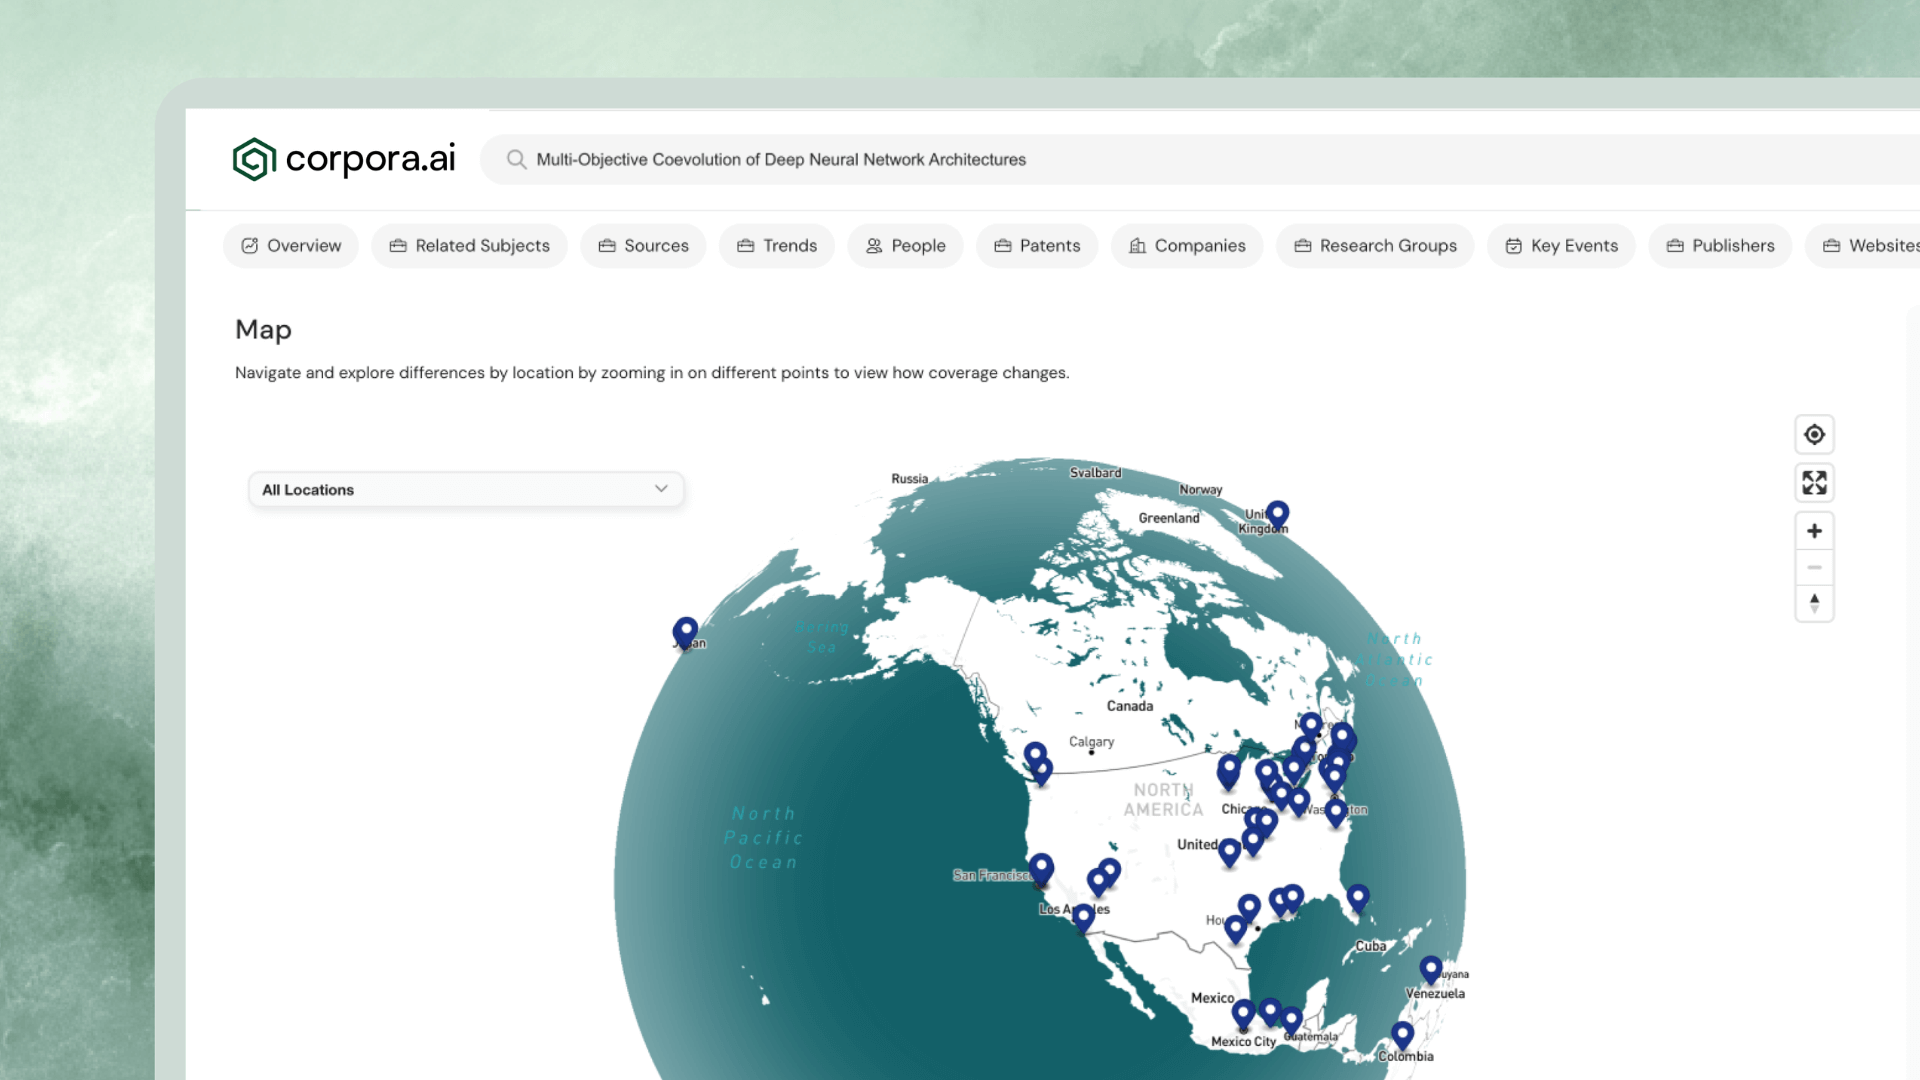Click the corpora.ai logo icon
This screenshot has width=1920, height=1080.
coord(252,158)
